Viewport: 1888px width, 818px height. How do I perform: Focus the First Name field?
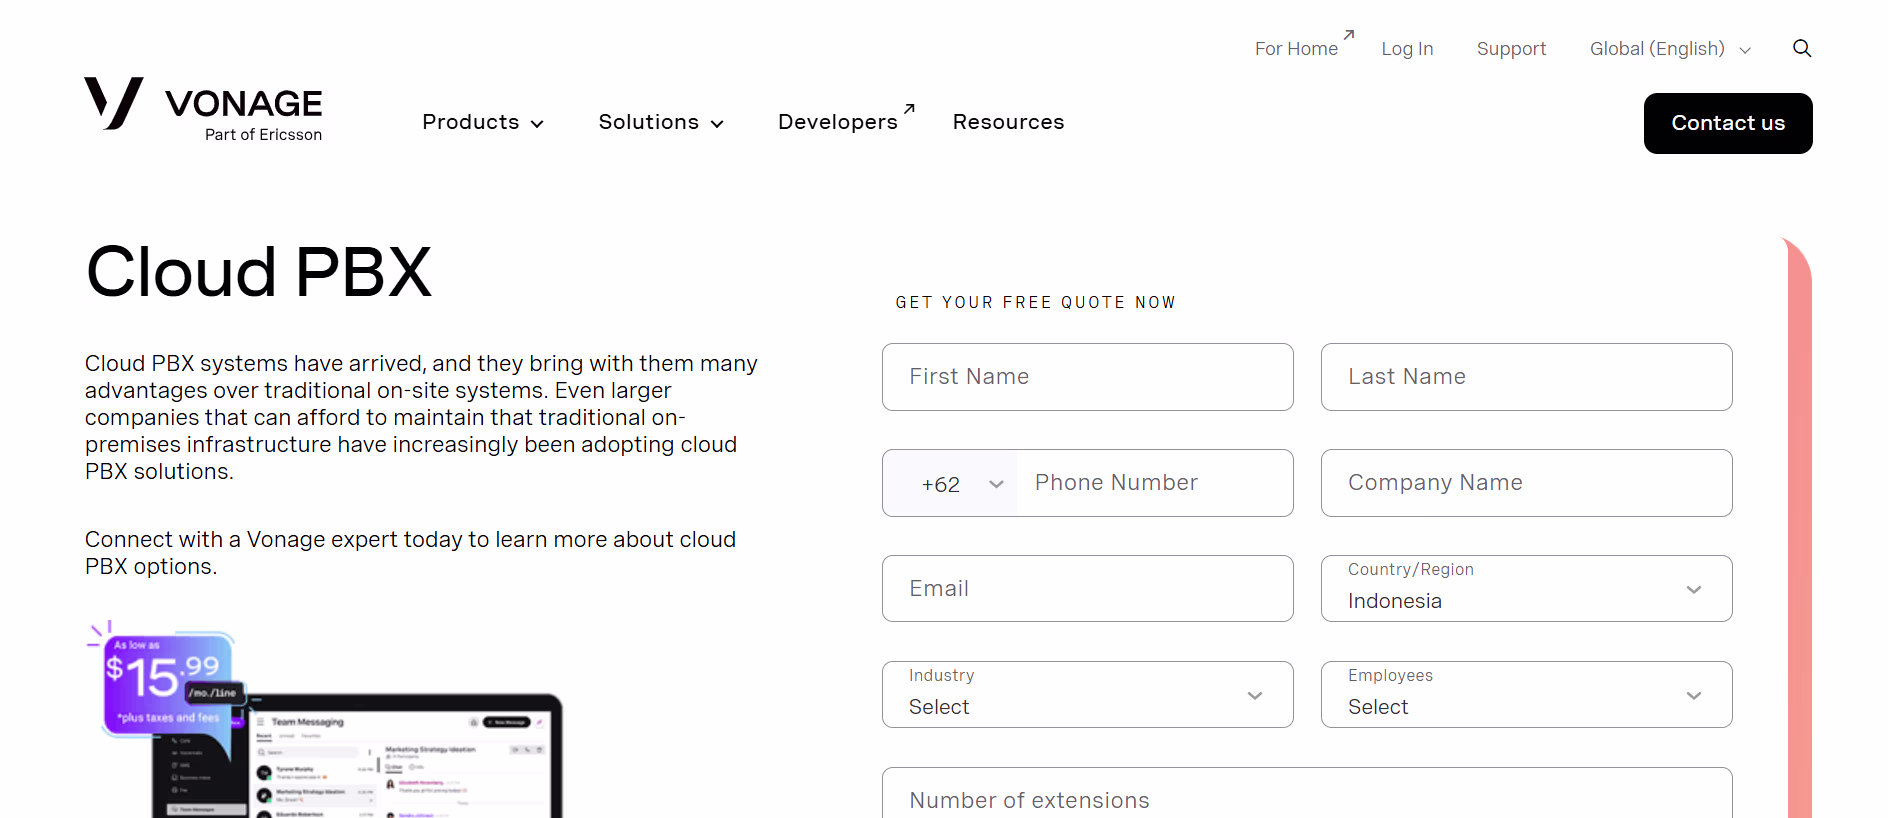[1088, 377]
